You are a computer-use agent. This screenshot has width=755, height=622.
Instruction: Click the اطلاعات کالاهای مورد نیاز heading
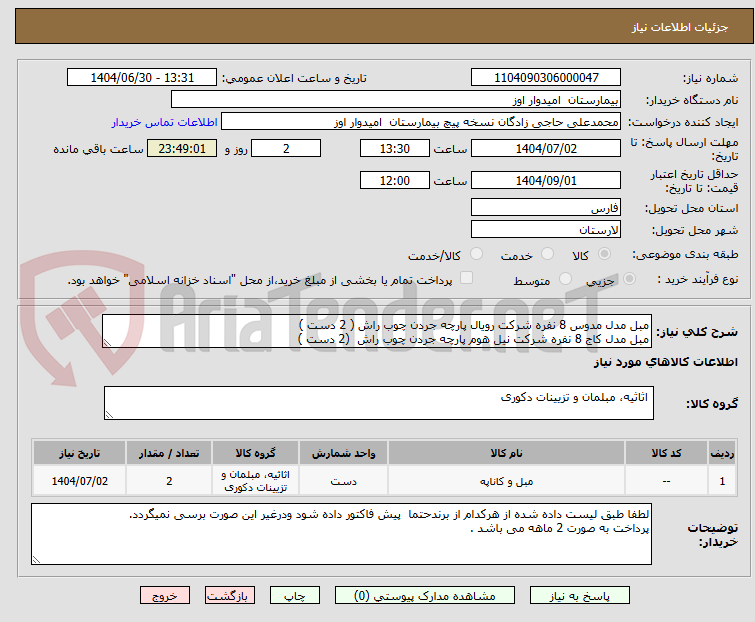pyautogui.click(x=665, y=362)
